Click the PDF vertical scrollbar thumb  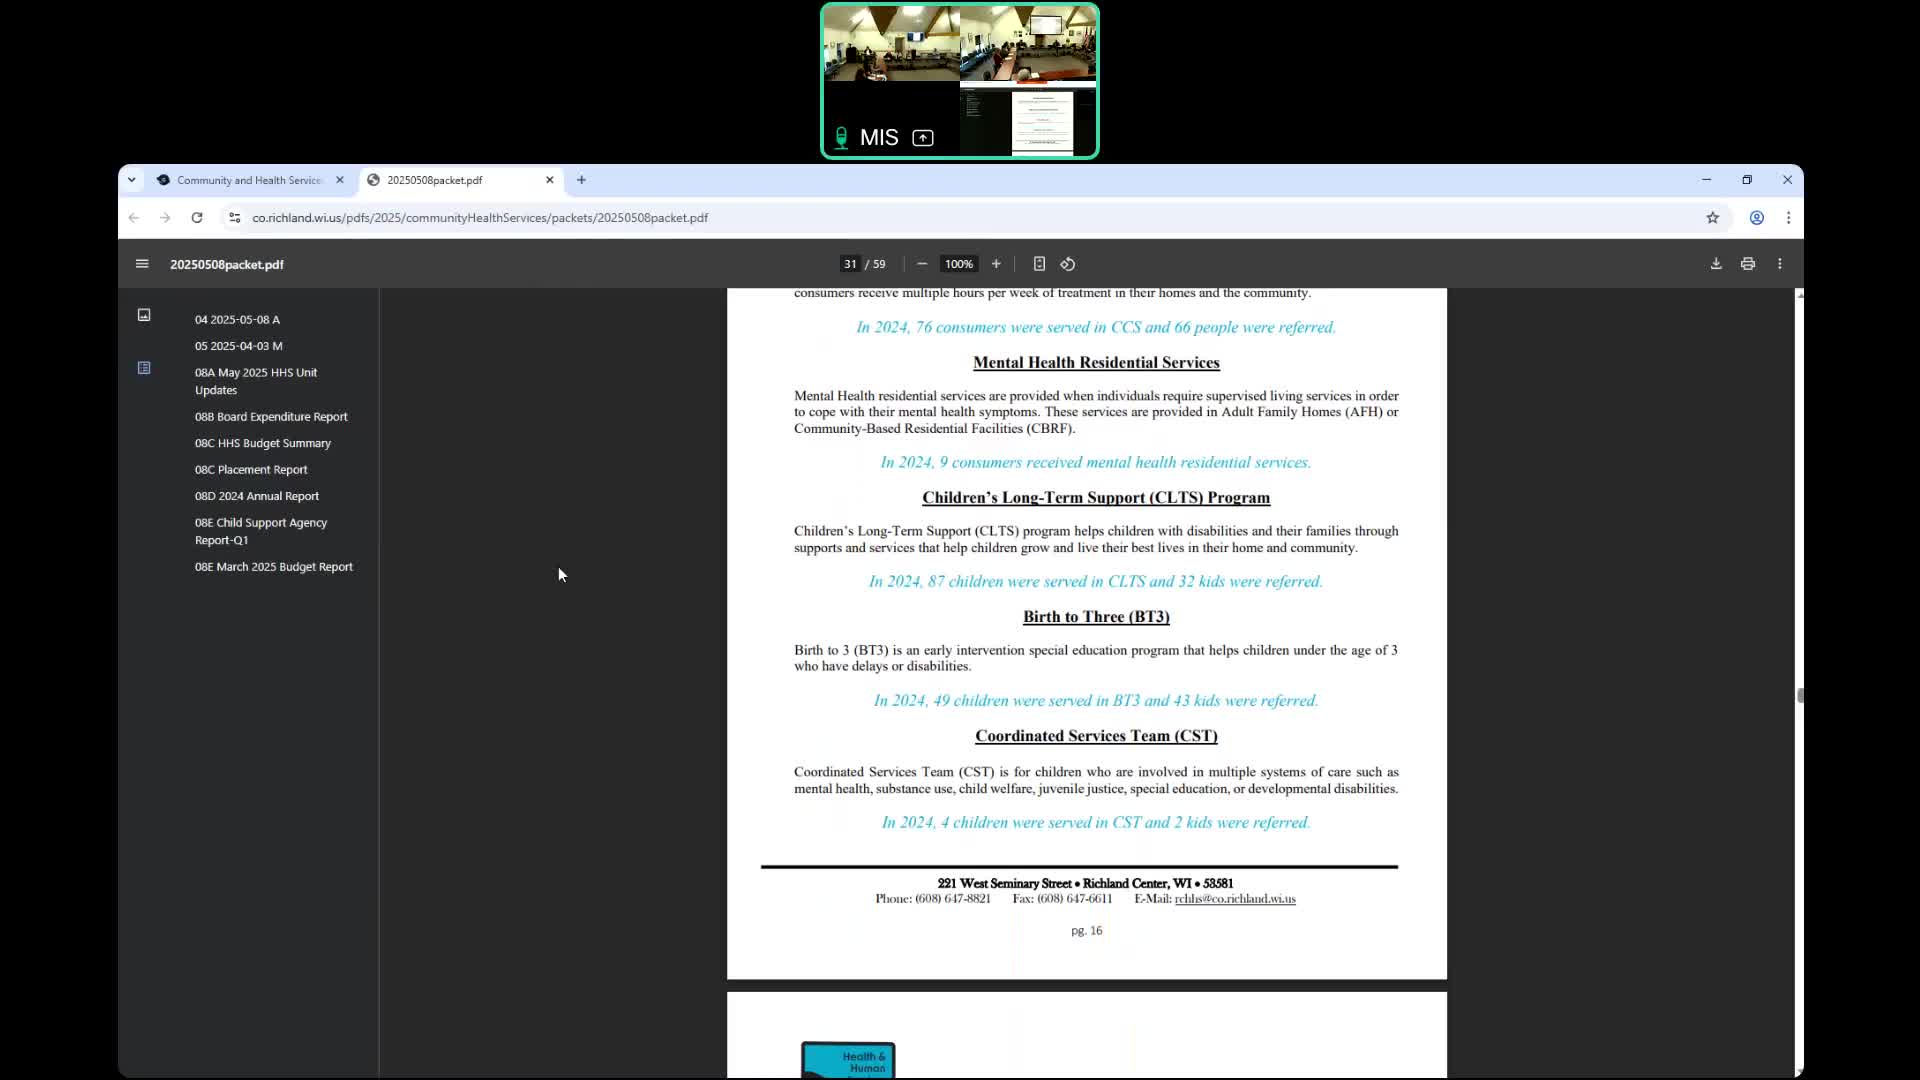click(x=1800, y=695)
